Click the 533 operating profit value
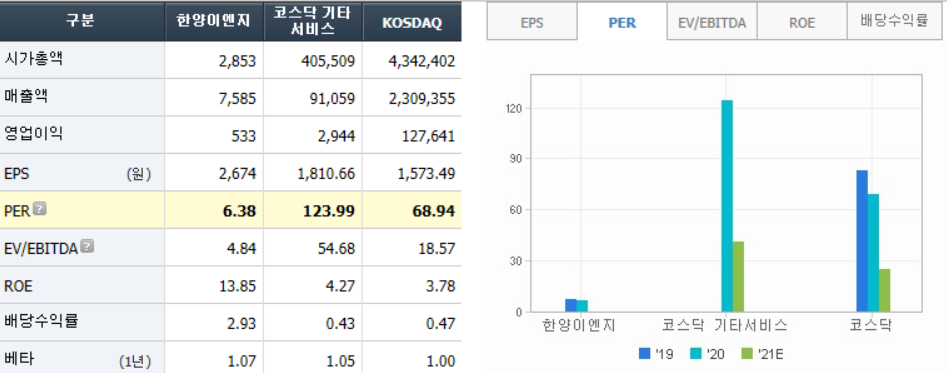 244,136
